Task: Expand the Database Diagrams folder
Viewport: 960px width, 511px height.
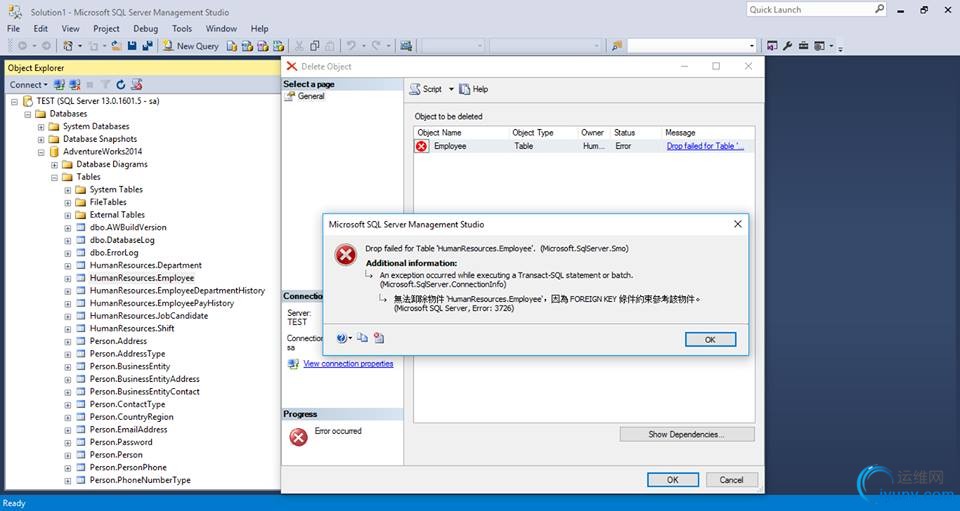Action: [54, 165]
